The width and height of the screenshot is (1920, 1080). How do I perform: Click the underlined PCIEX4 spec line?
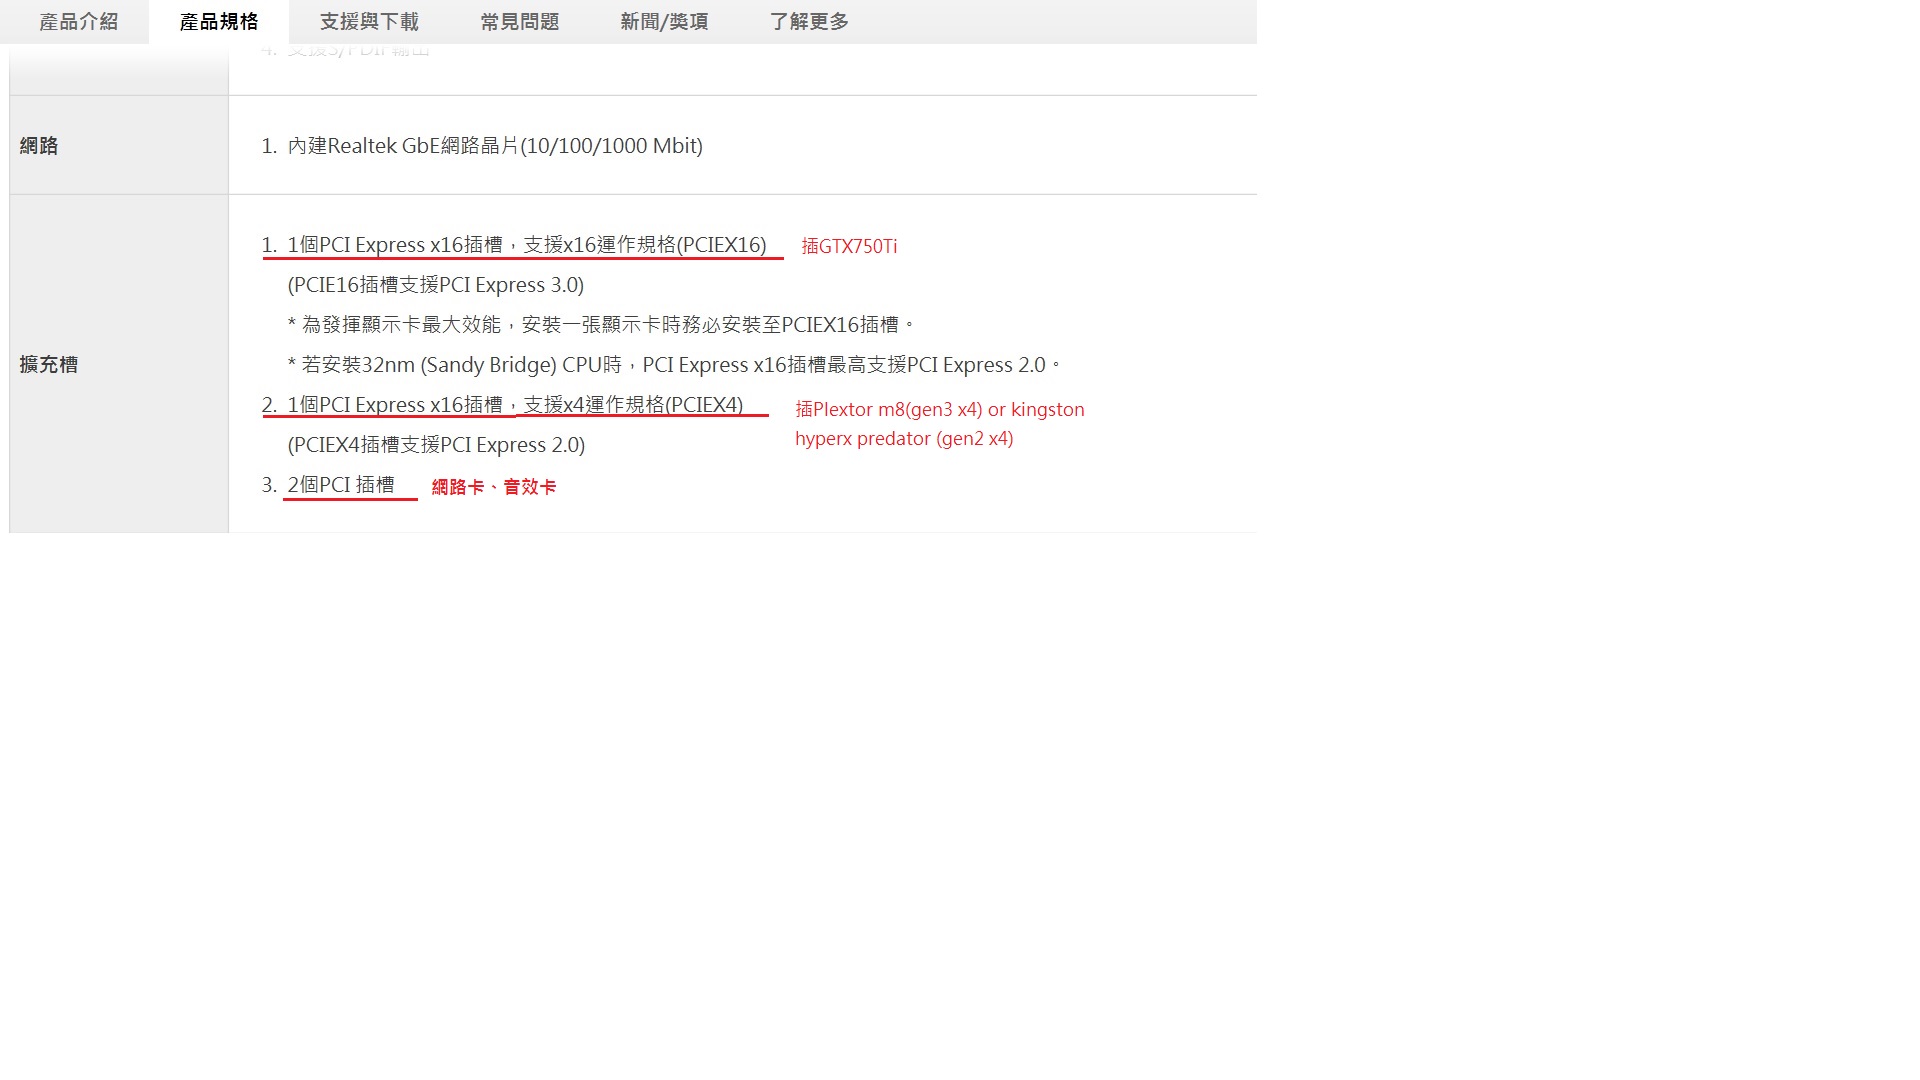[513, 405]
